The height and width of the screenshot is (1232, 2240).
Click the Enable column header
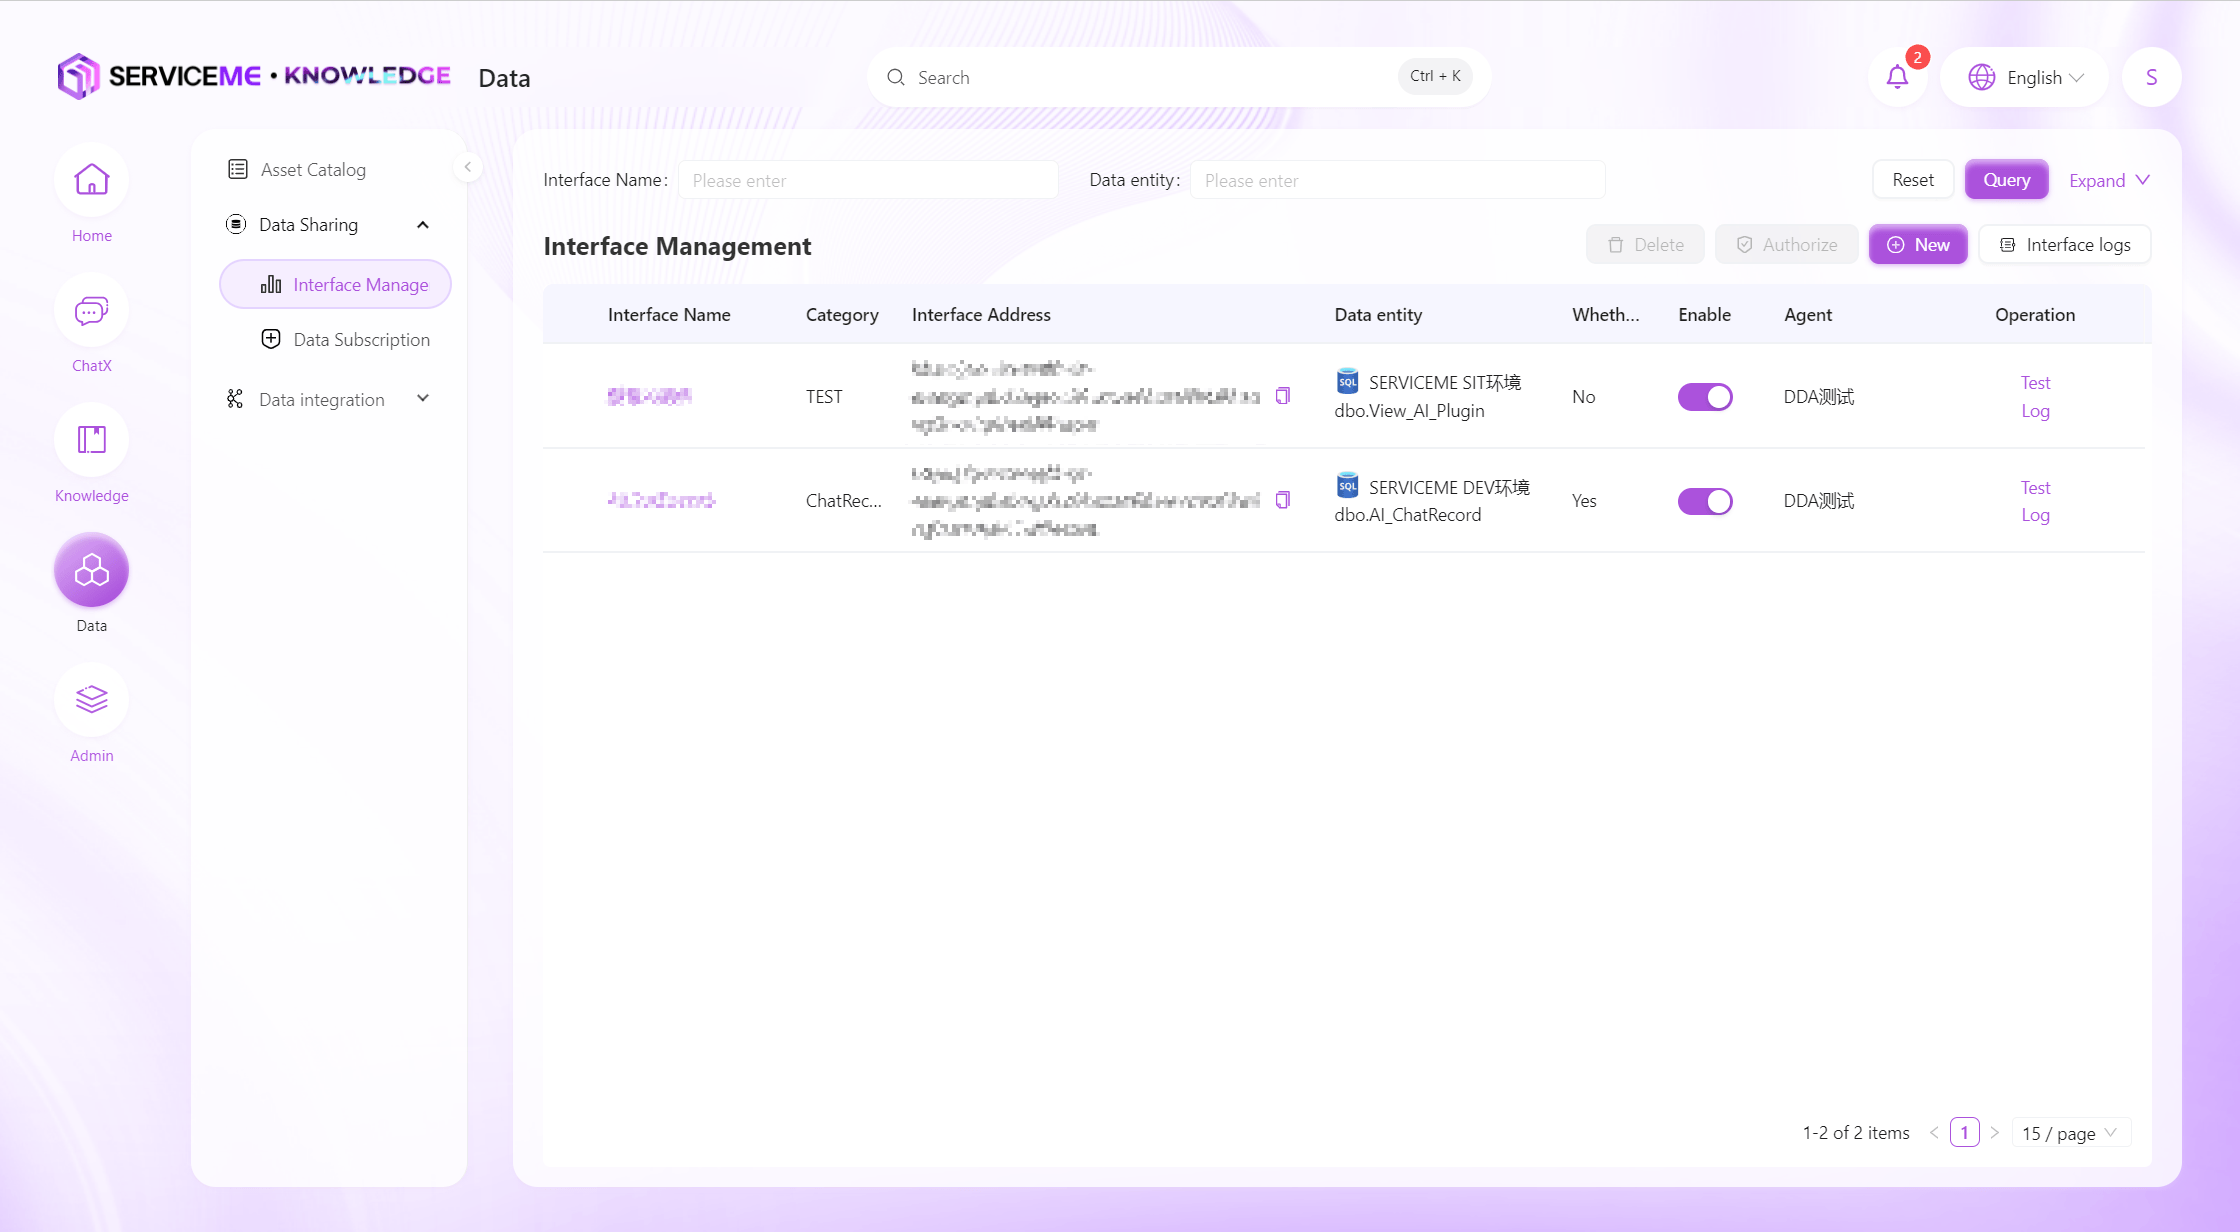click(x=1704, y=315)
